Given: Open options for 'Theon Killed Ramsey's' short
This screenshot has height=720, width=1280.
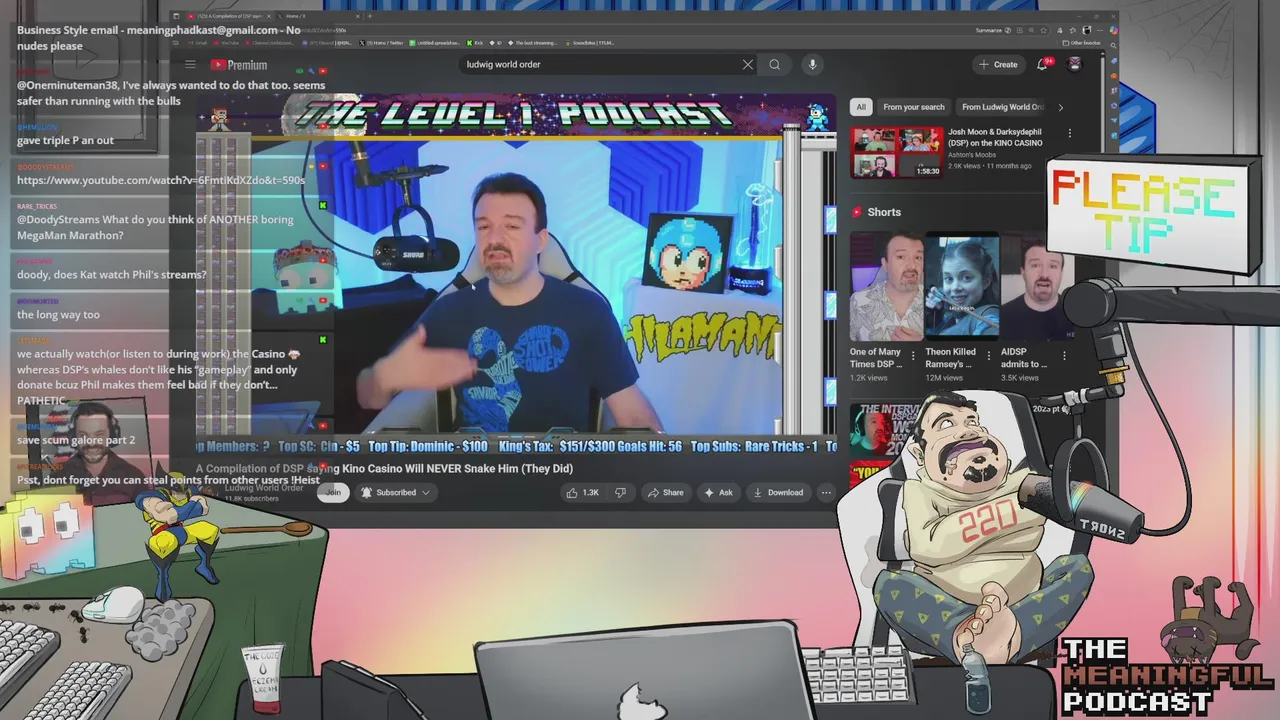Looking at the screenshot, I should (989, 355).
